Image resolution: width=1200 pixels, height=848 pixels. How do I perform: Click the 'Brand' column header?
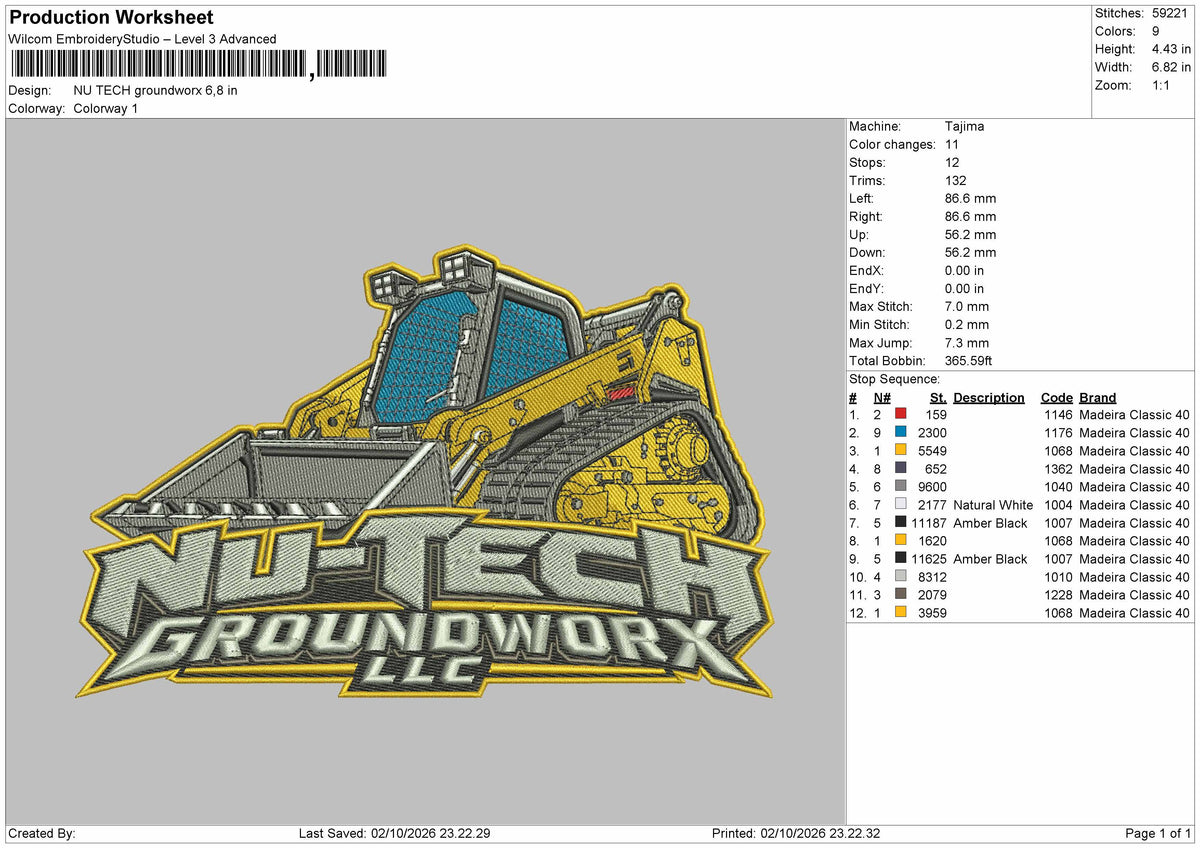pos(1098,397)
